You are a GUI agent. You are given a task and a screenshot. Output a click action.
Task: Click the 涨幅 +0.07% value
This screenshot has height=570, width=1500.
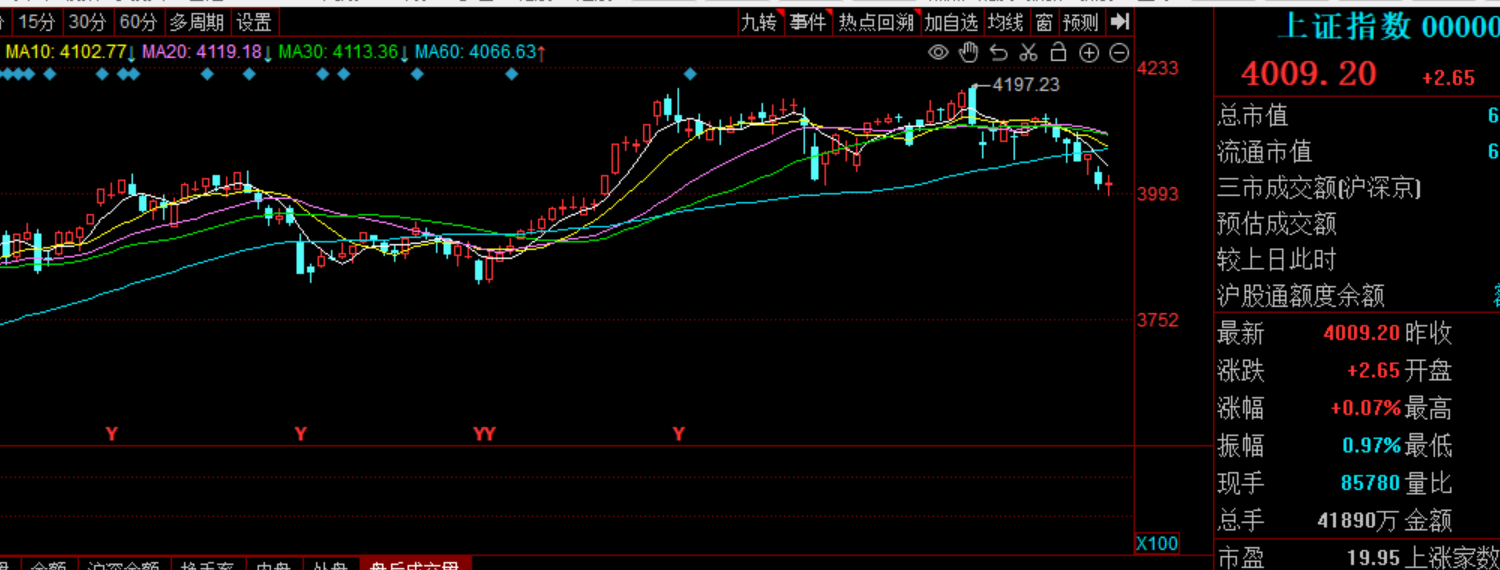[x=1365, y=408]
